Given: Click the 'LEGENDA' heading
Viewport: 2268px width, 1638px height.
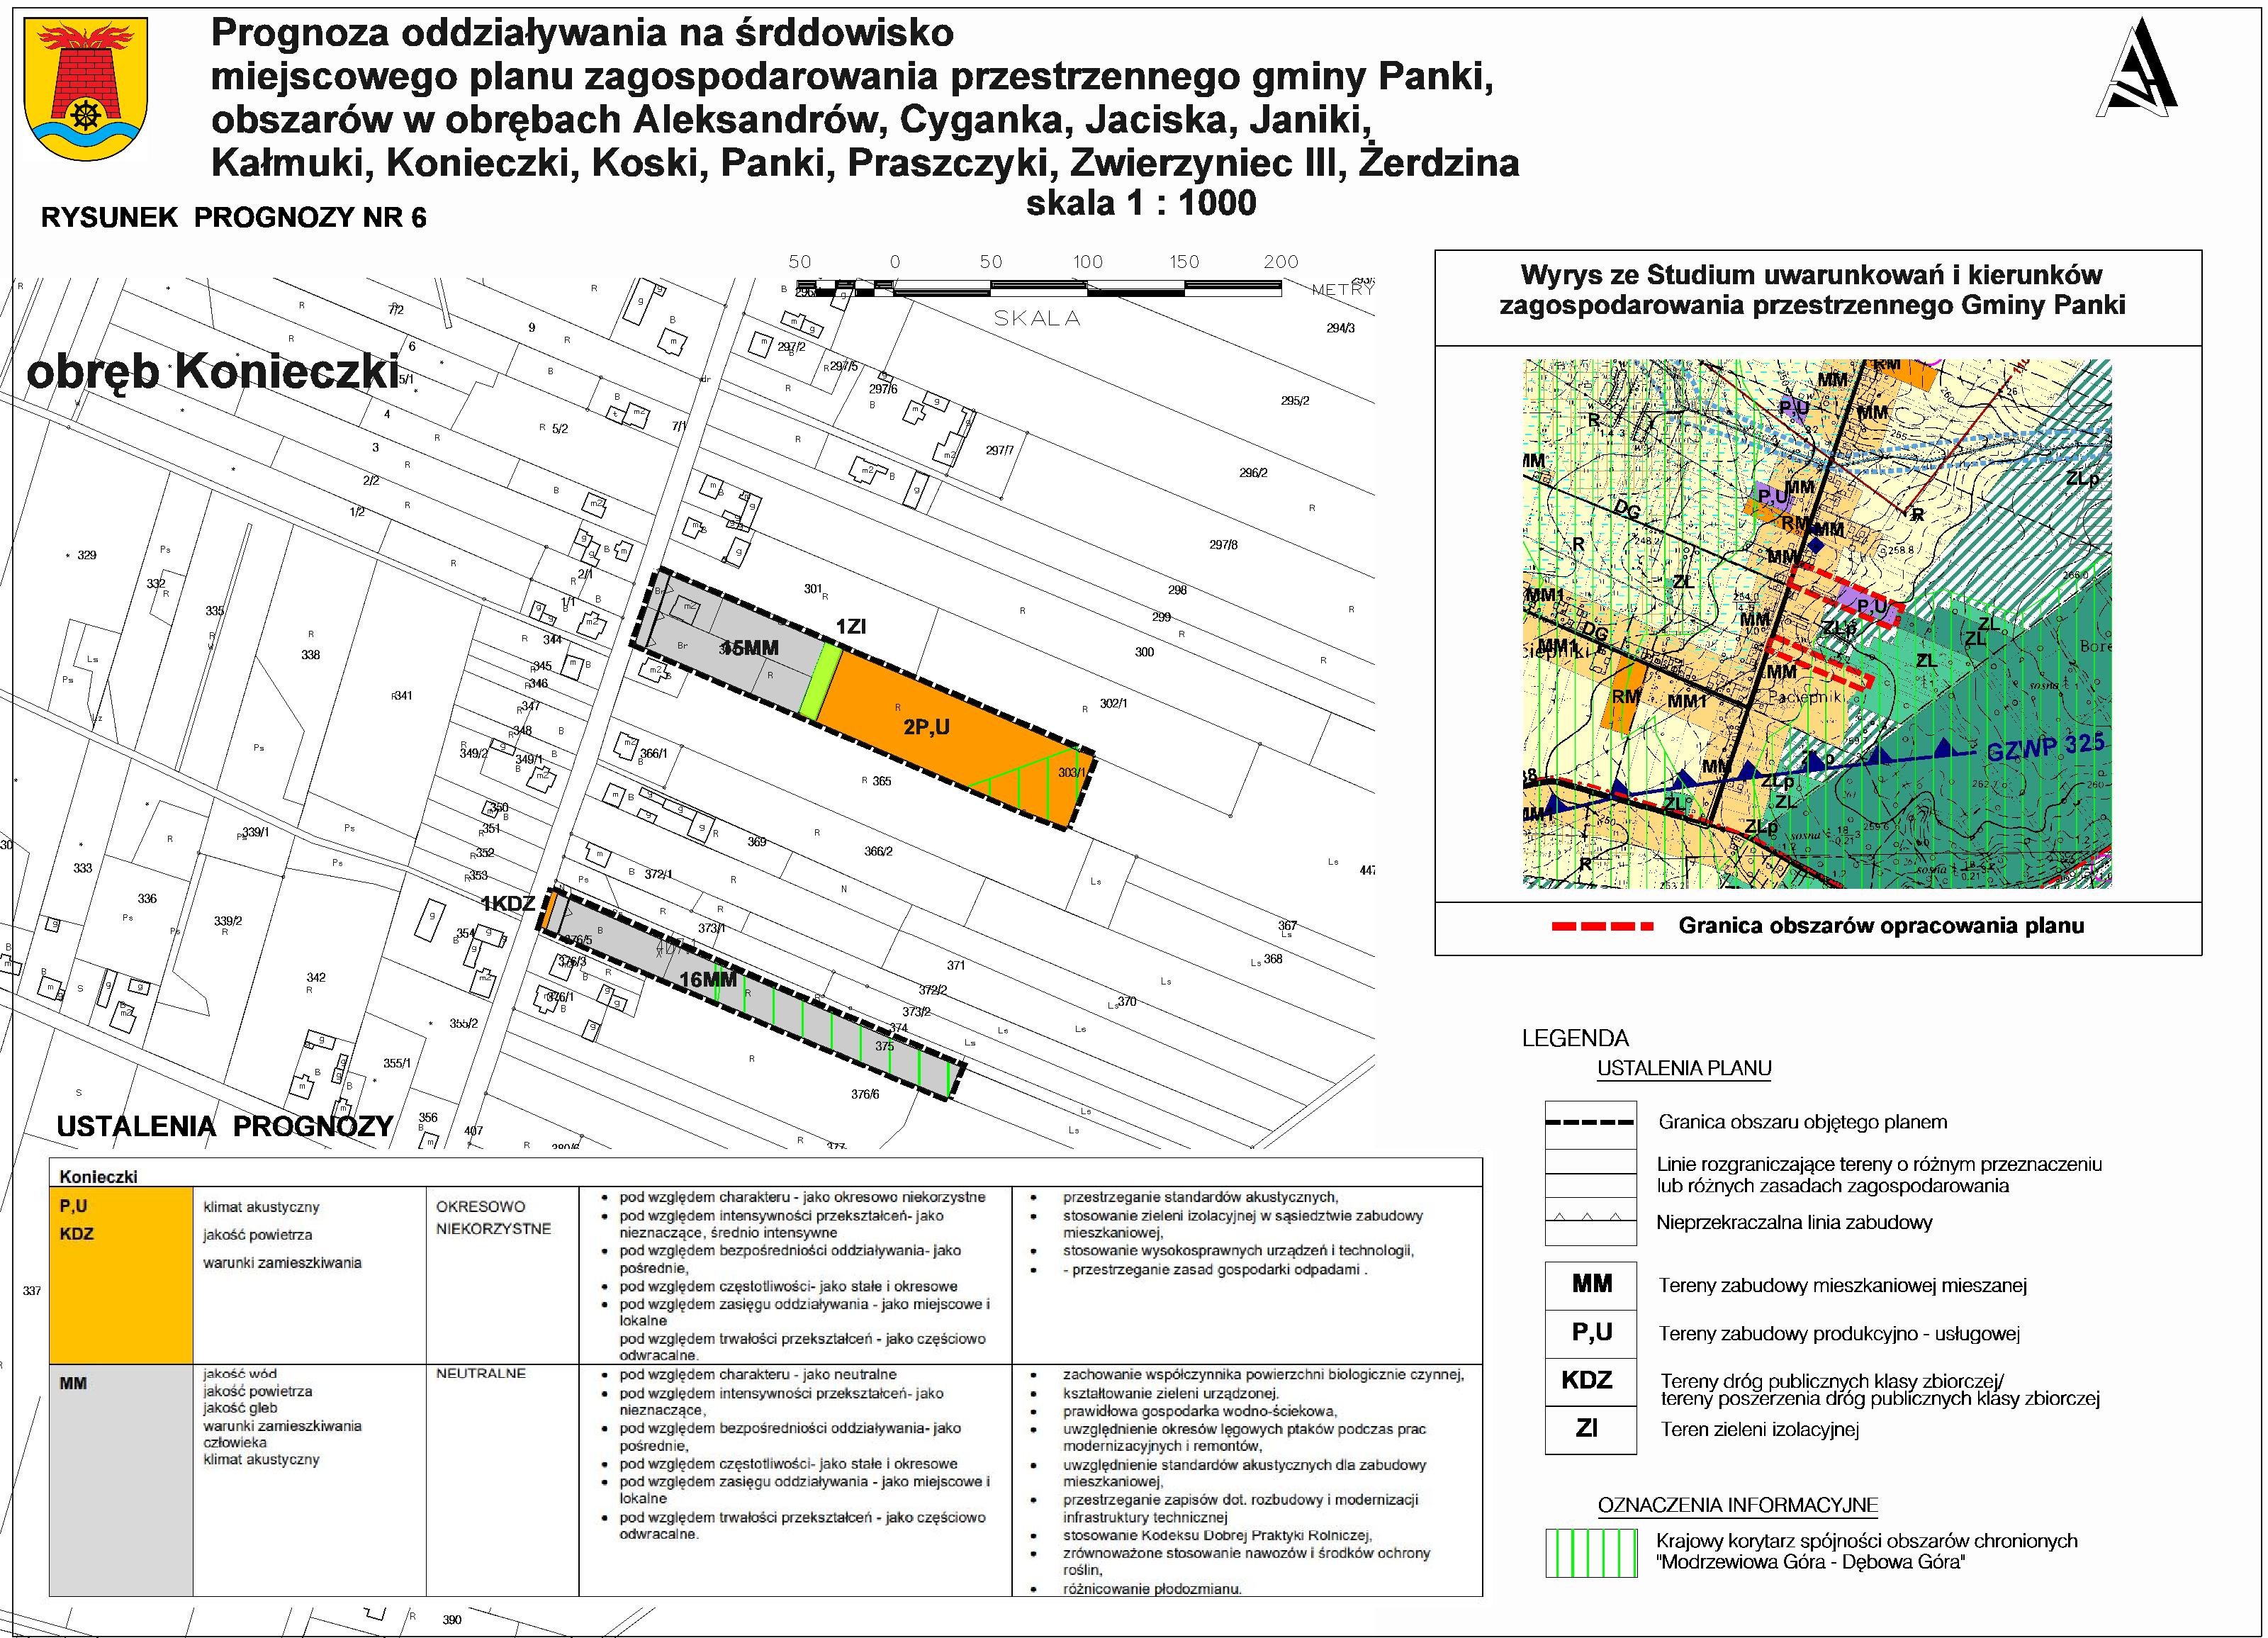Looking at the screenshot, I should click(1575, 1038).
